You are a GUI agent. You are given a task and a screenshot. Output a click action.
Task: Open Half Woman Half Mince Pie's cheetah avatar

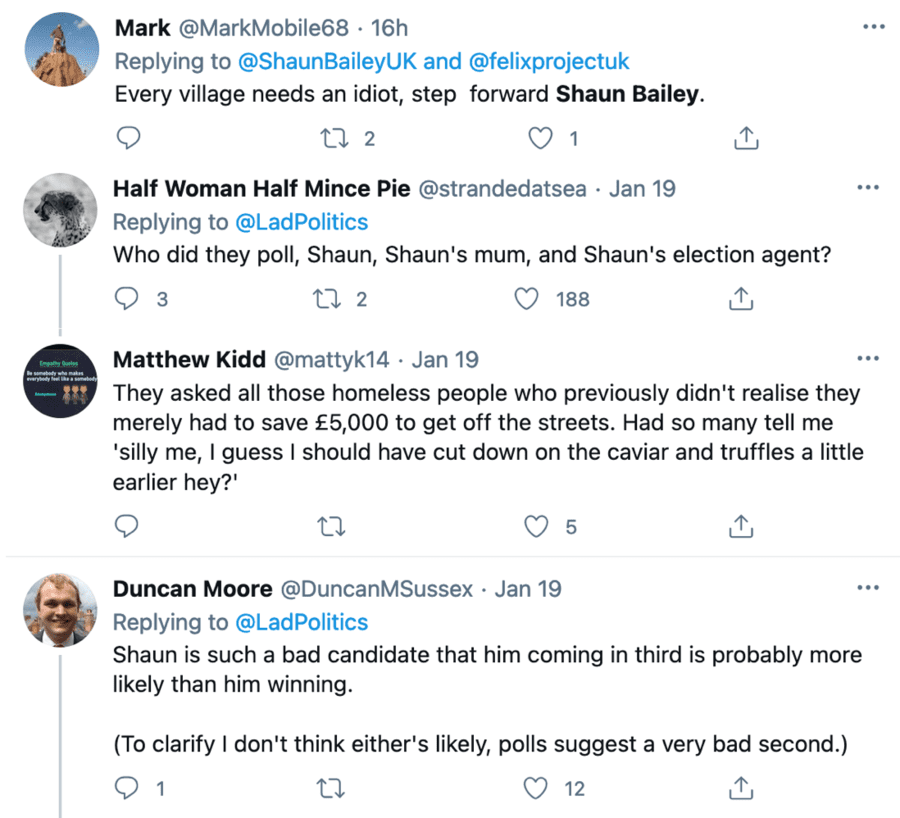(x=59, y=210)
